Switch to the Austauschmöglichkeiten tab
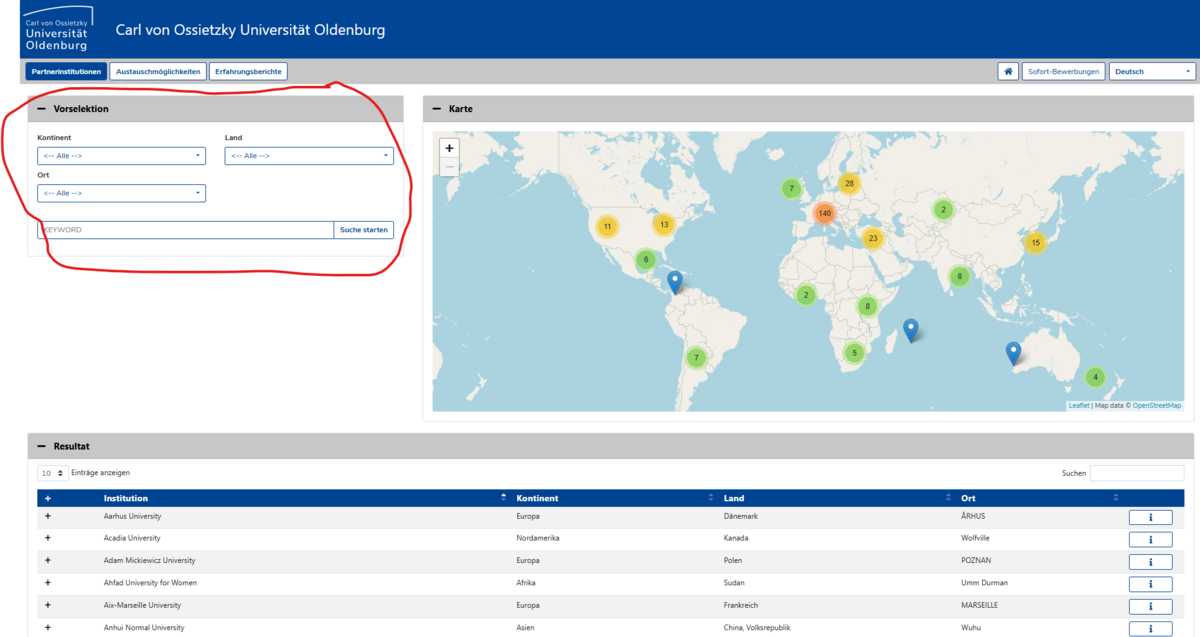1200x637 pixels. [158, 72]
